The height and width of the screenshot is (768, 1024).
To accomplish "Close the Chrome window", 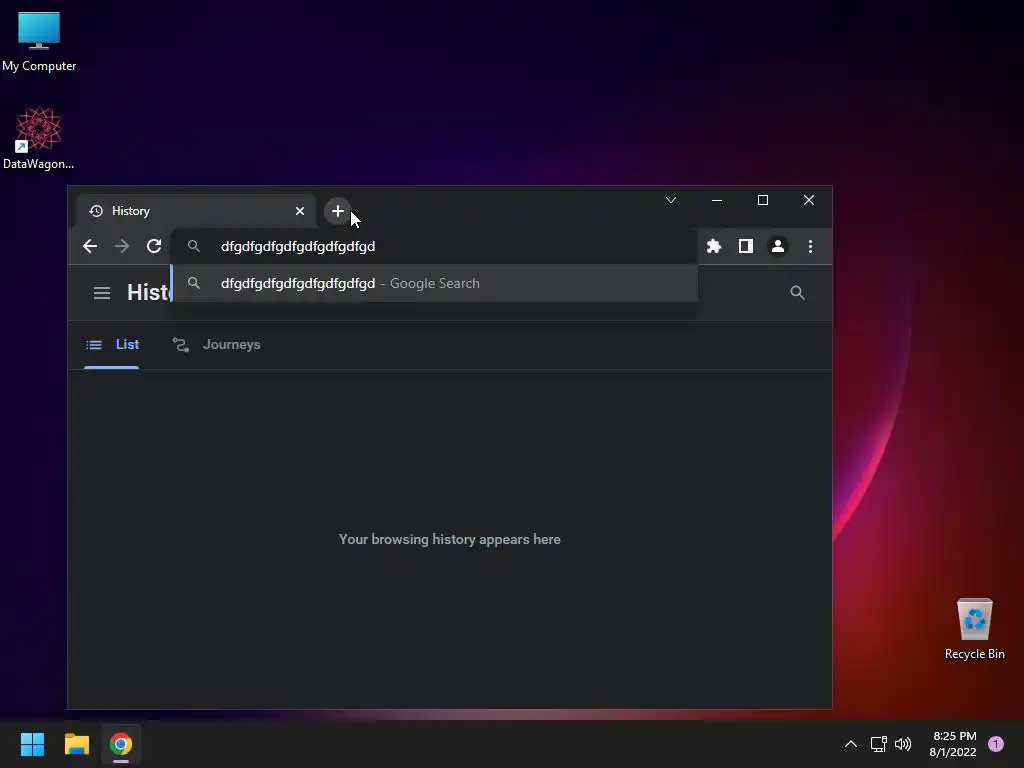I will click(809, 200).
